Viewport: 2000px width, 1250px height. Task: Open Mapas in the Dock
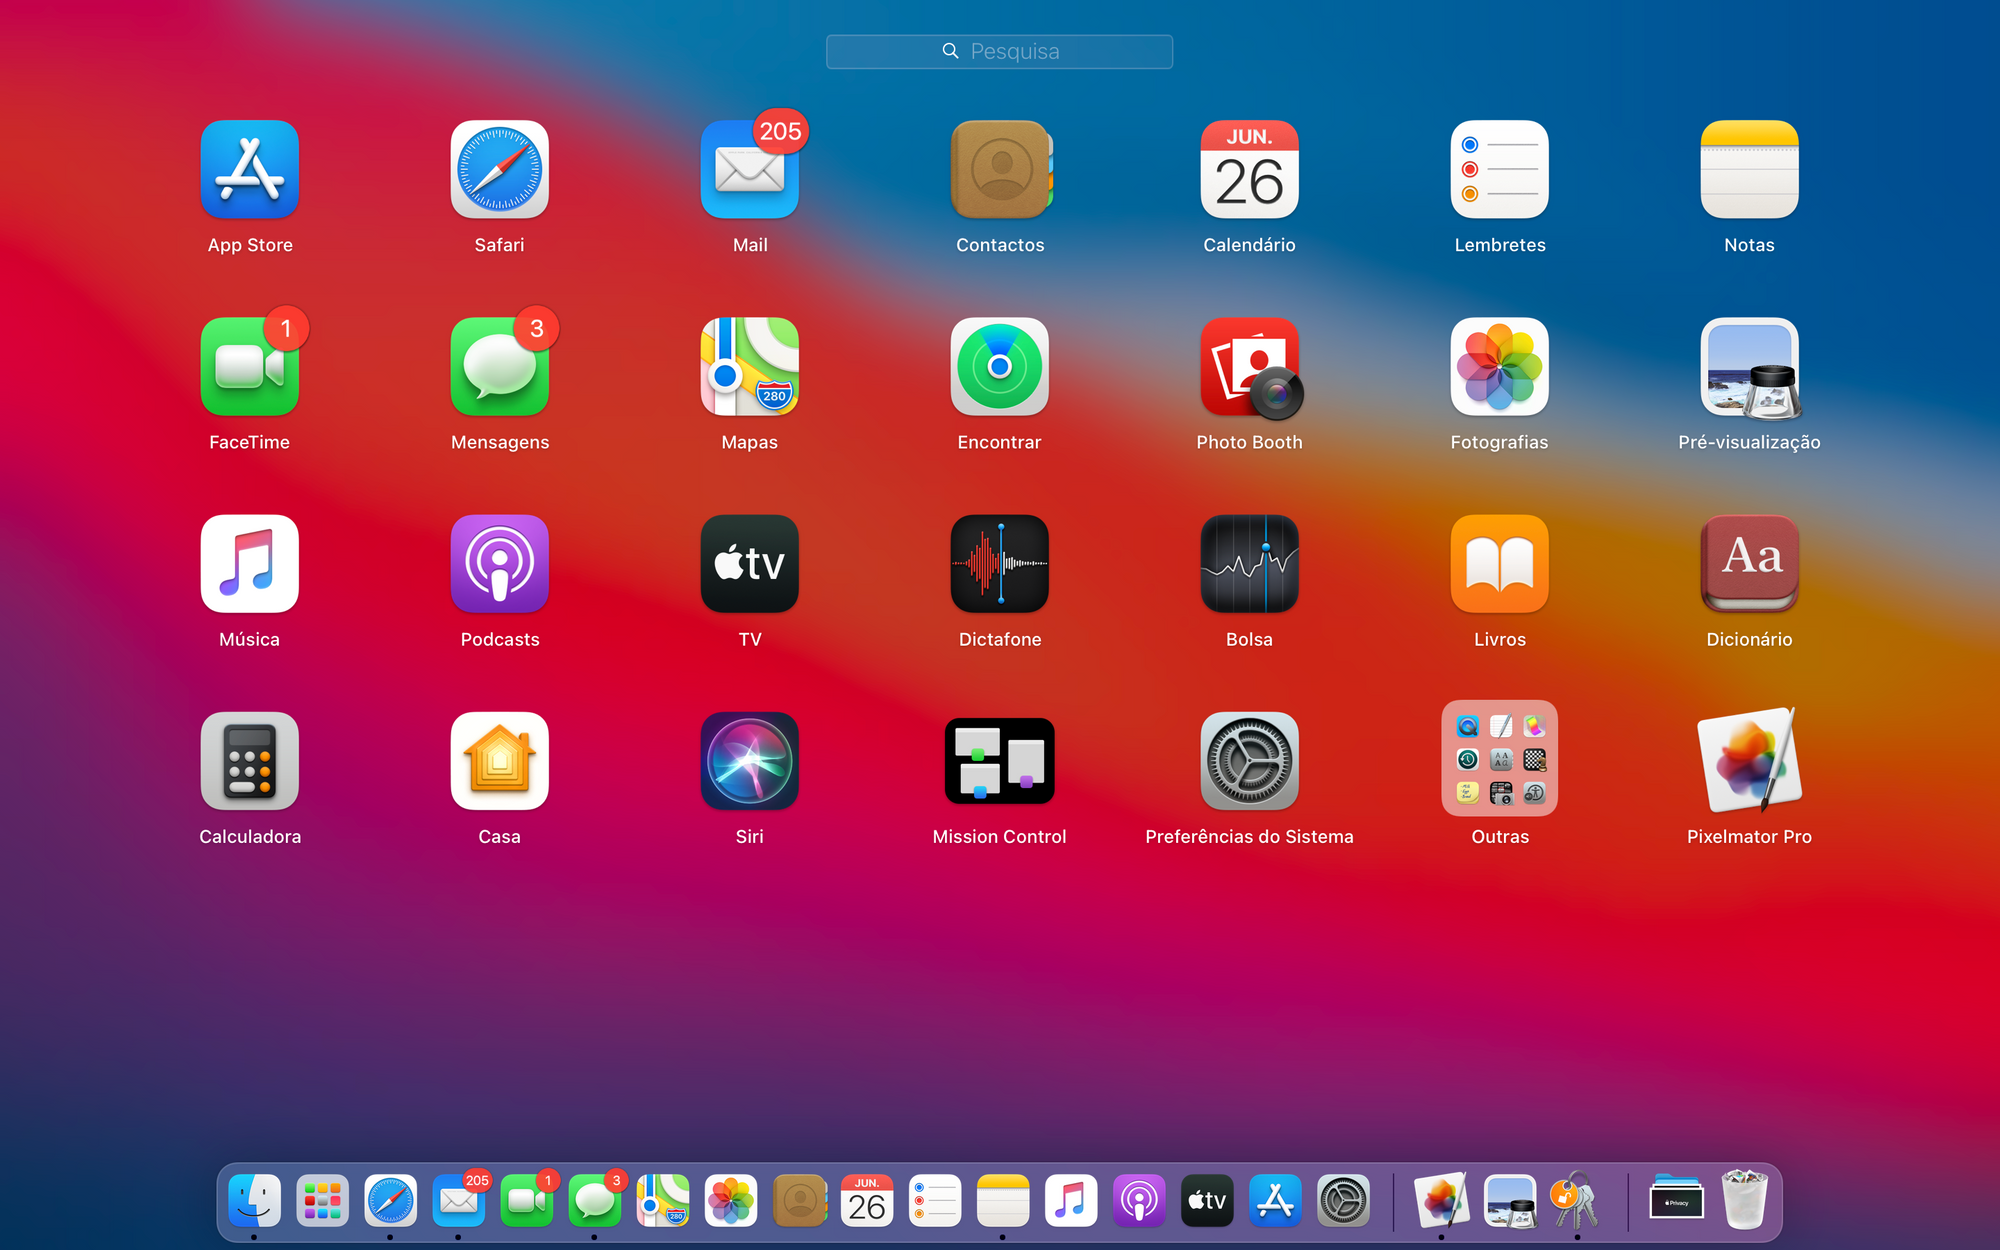tap(663, 1200)
